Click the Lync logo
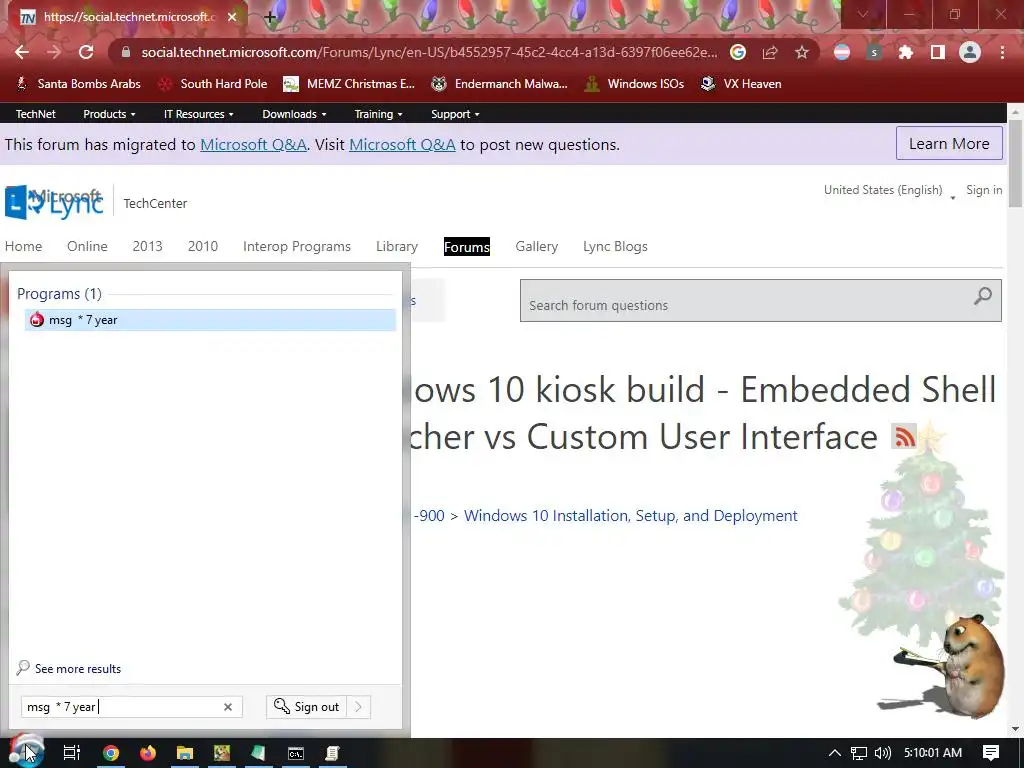 [54, 202]
